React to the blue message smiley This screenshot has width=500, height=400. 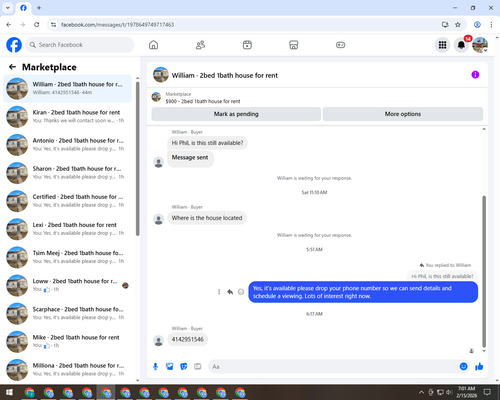[241, 292]
